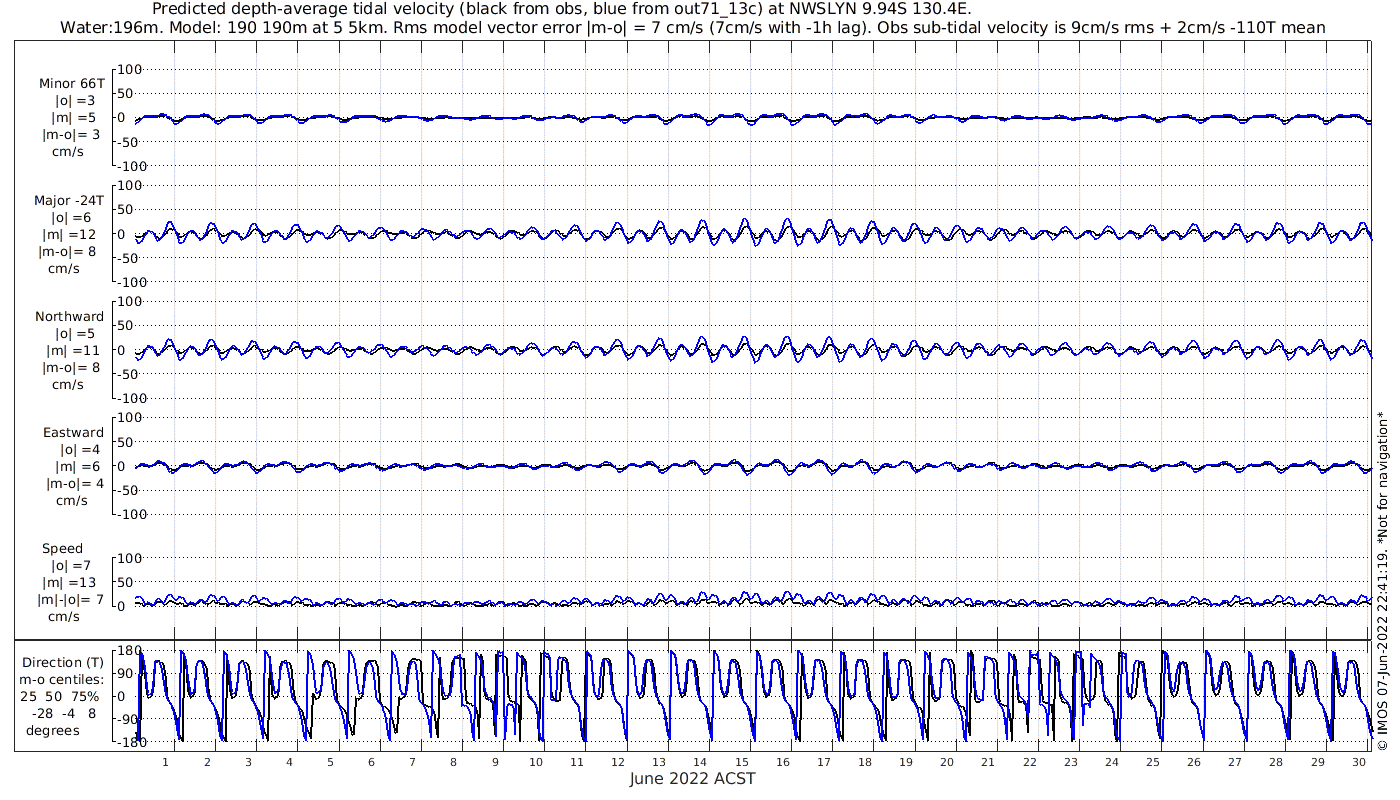This screenshot has width=1400, height=800.
Task: Click date label '26' on the time axis
Action: 1193,762
